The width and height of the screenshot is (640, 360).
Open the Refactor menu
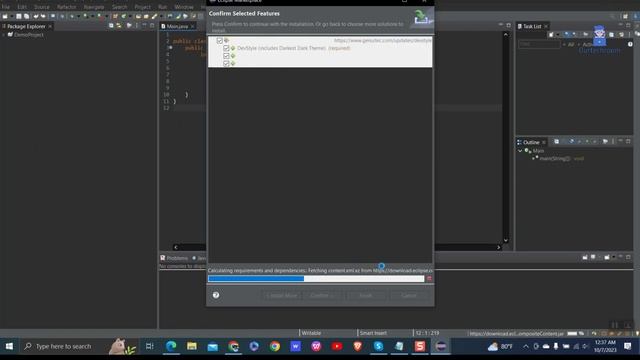[x=67, y=7]
